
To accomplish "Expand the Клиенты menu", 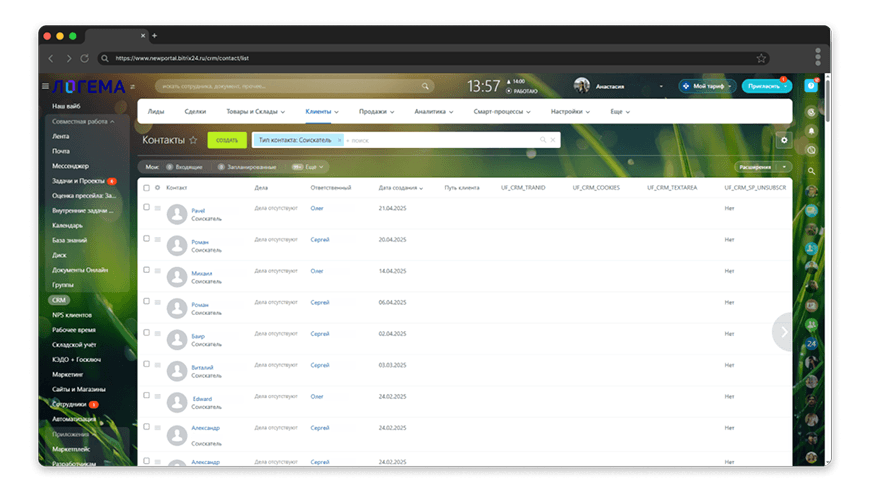I will pyautogui.click(x=322, y=112).
